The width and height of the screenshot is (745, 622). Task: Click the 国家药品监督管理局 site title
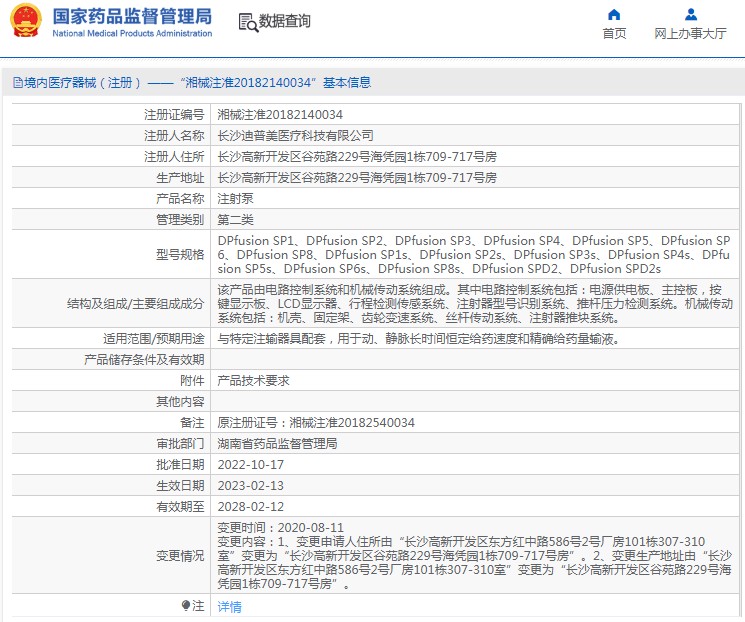coord(131,16)
